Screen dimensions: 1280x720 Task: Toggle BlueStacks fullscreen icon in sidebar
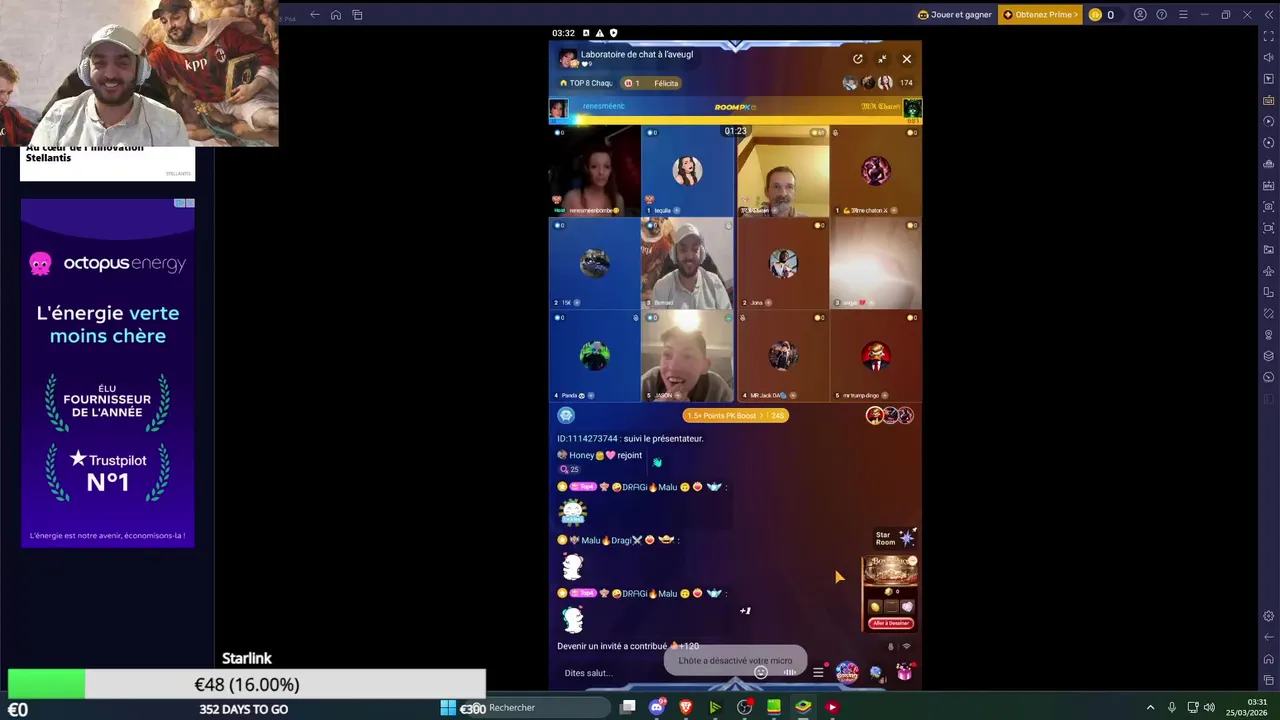1269,36
